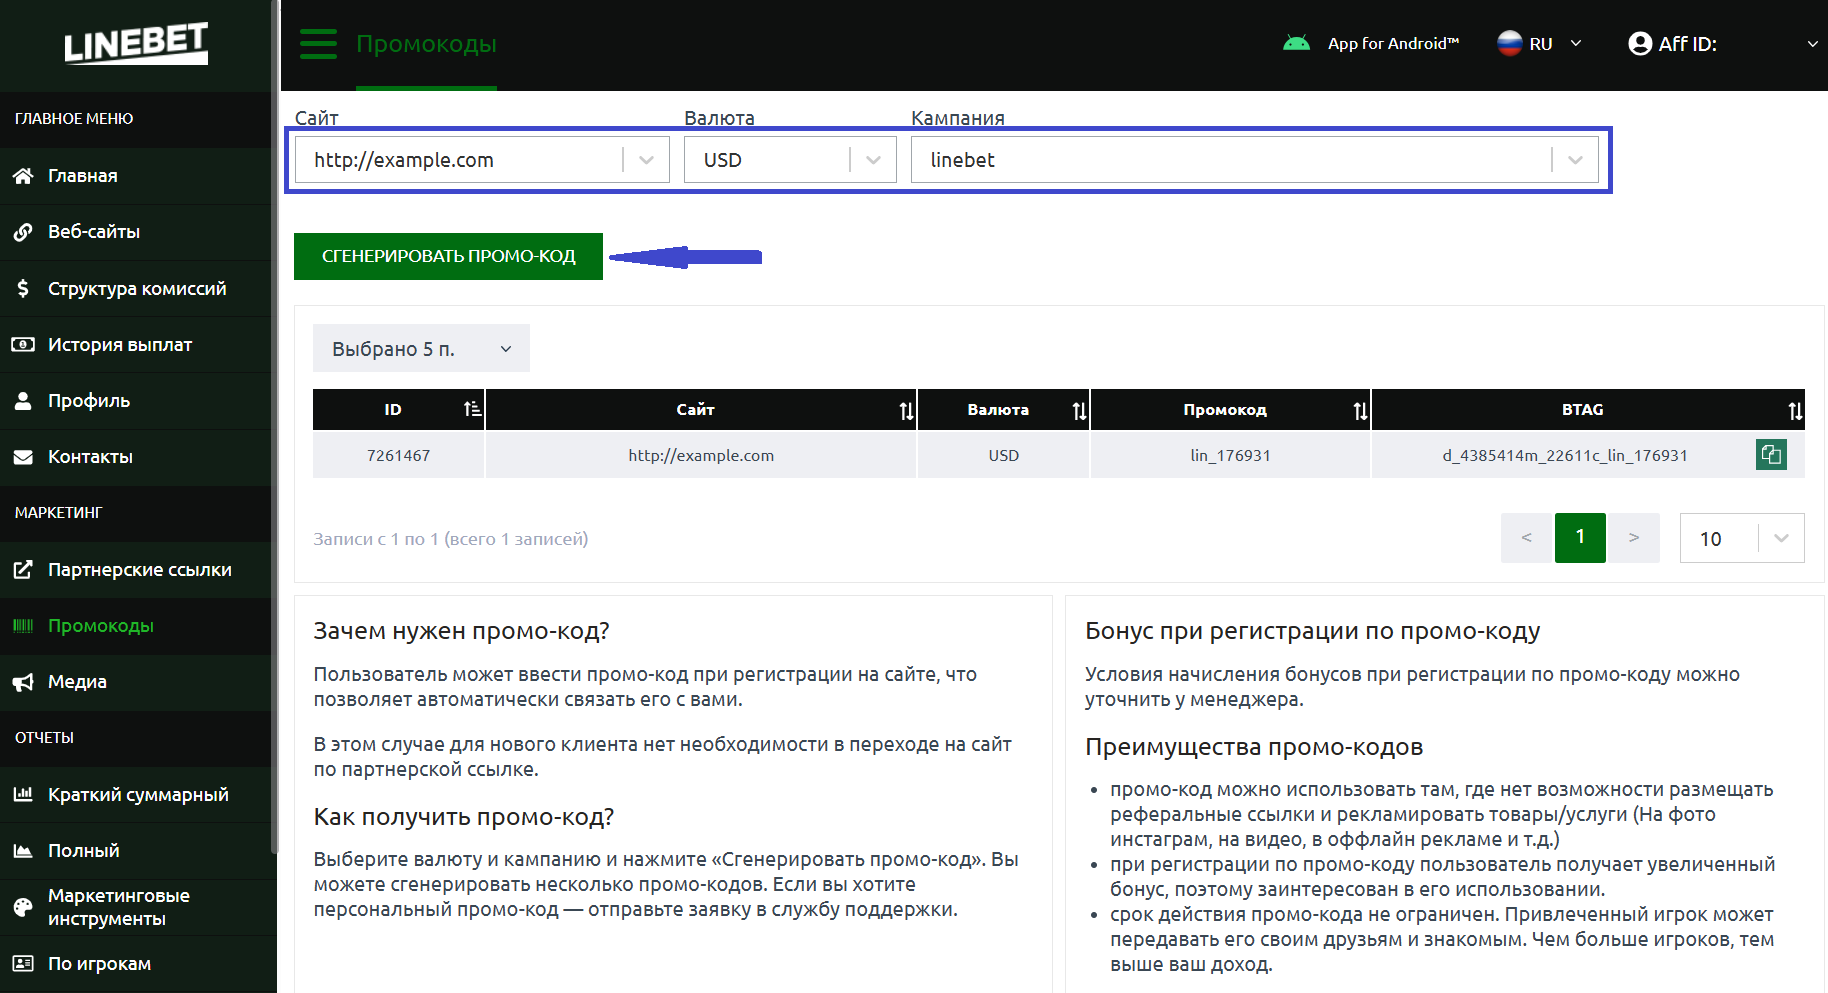Sort table by Сайт column
This screenshot has height=993, width=1828.
click(906, 410)
